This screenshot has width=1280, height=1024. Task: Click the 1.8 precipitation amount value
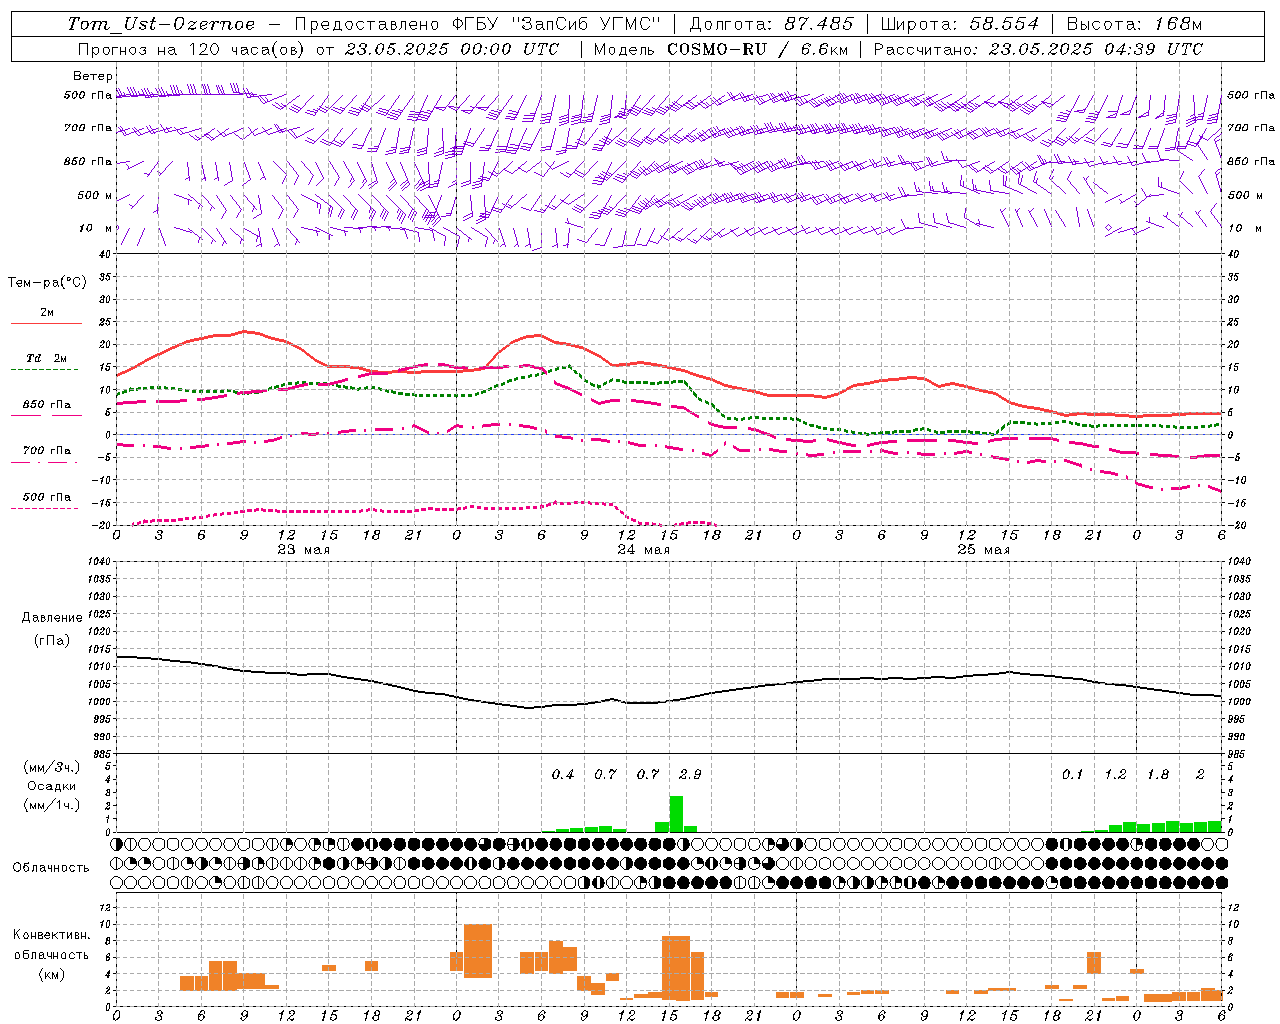(x=1158, y=774)
